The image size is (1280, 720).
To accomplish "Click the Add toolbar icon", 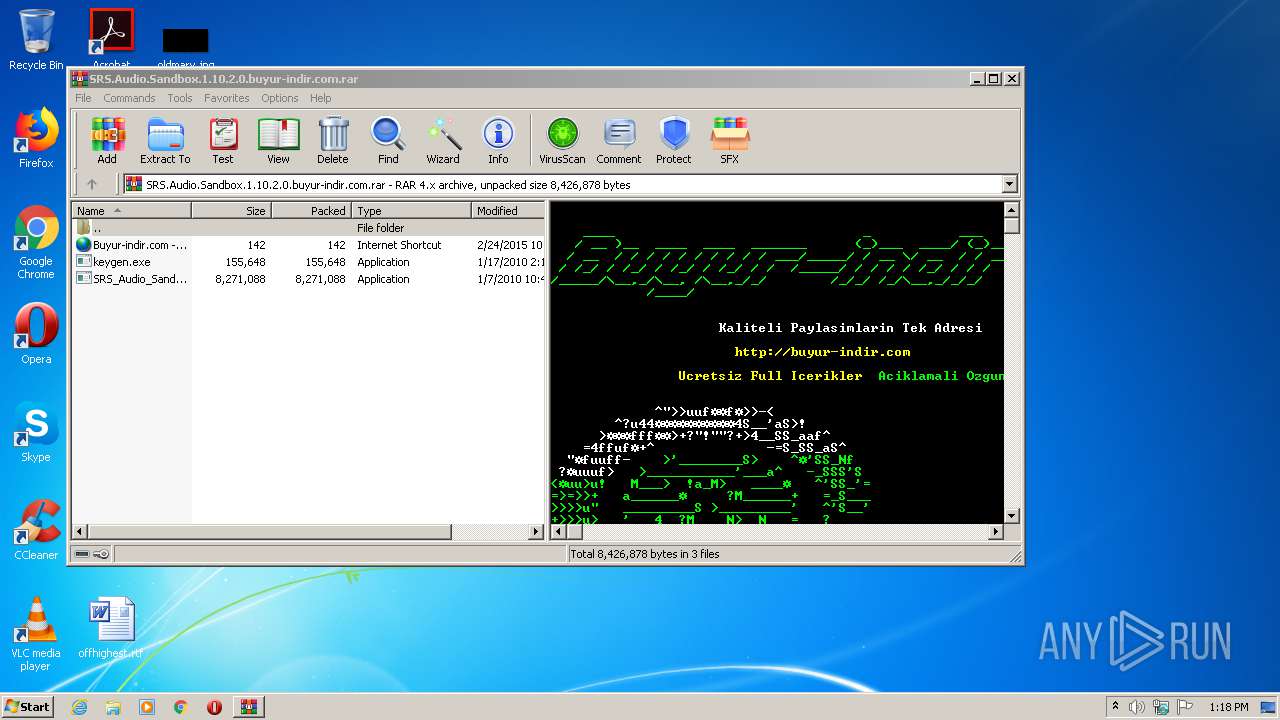I will tap(107, 140).
